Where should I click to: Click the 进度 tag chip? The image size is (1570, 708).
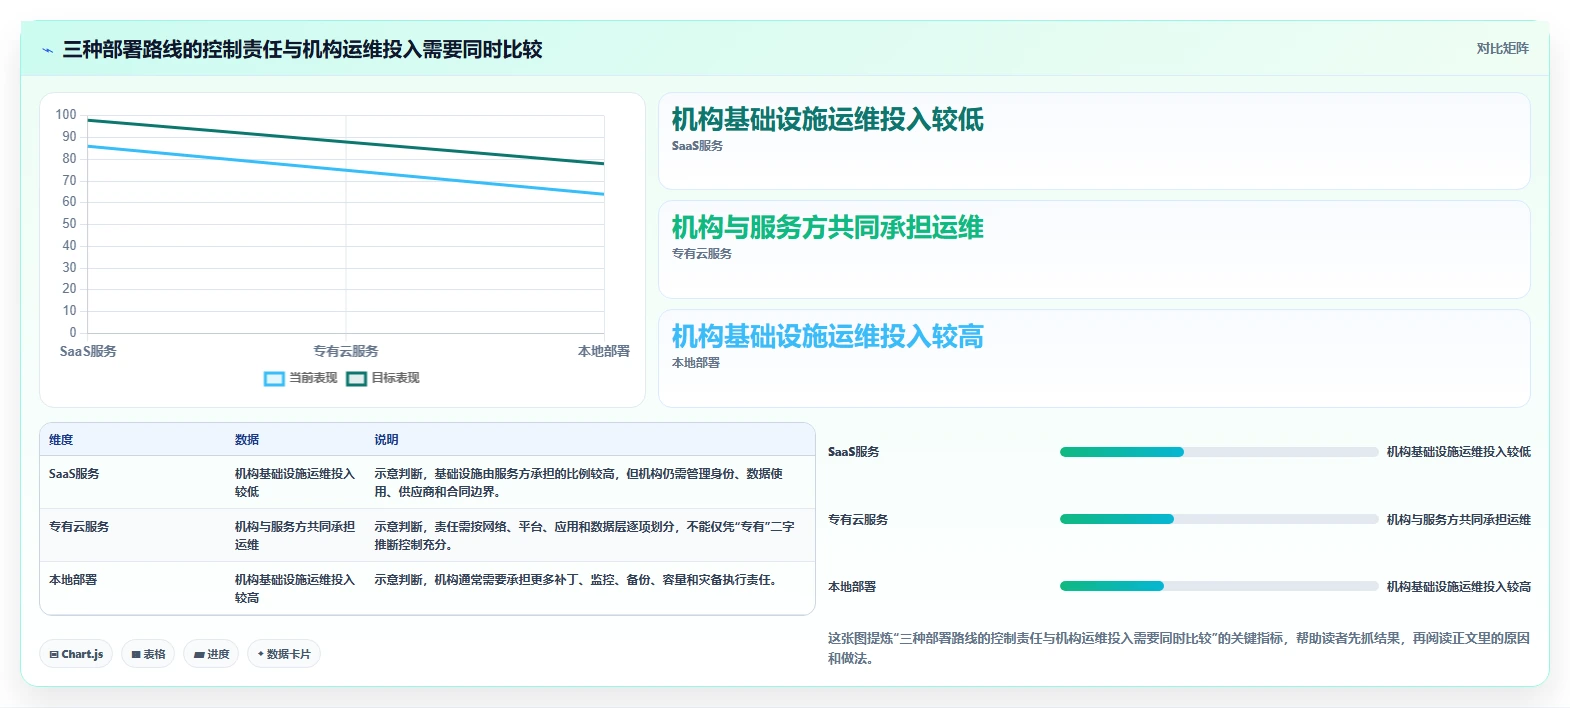(x=211, y=654)
